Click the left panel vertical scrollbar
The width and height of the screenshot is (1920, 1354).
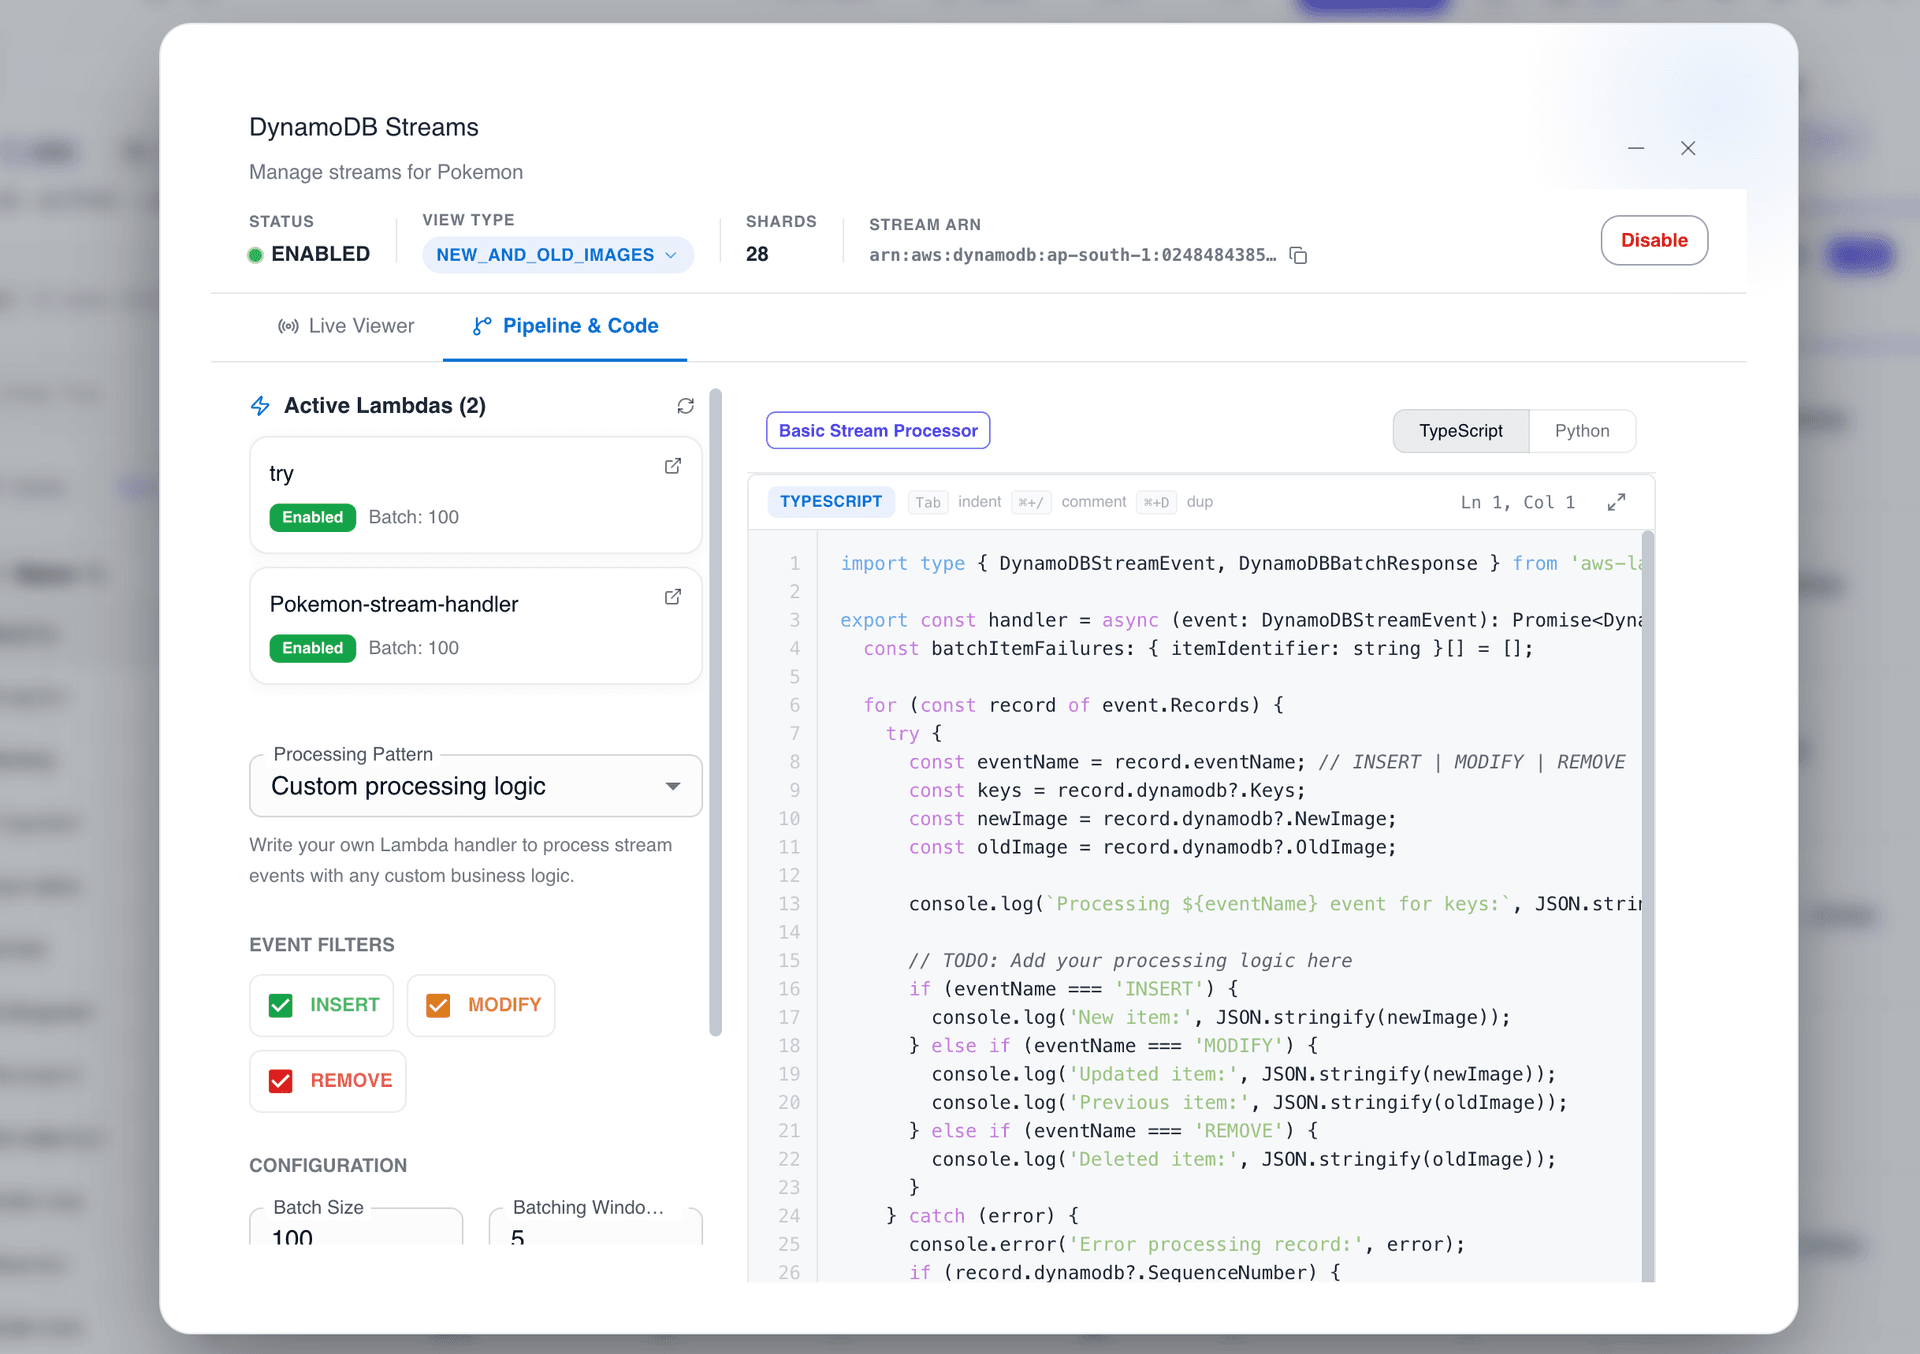(715, 712)
